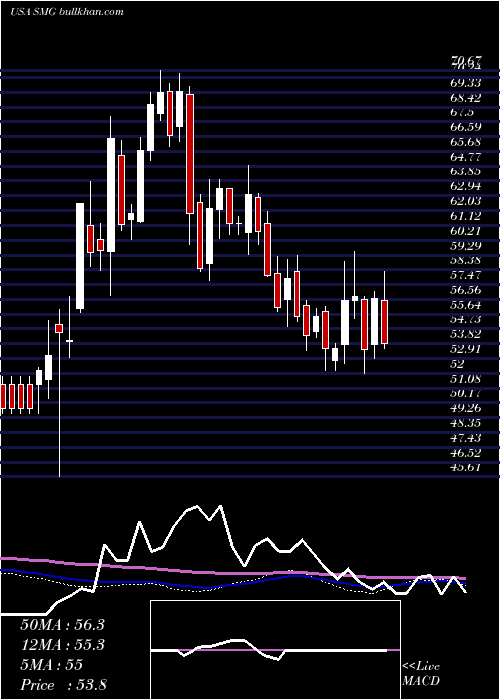The image size is (500, 700).
Task: Click the last red candle on the right
Action: click(x=384, y=322)
